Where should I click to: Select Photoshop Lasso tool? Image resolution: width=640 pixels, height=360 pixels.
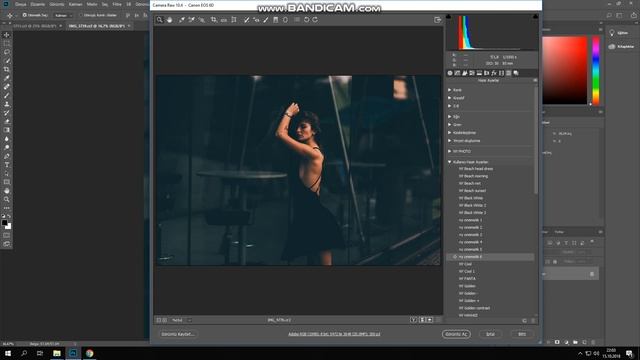[7, 52]
